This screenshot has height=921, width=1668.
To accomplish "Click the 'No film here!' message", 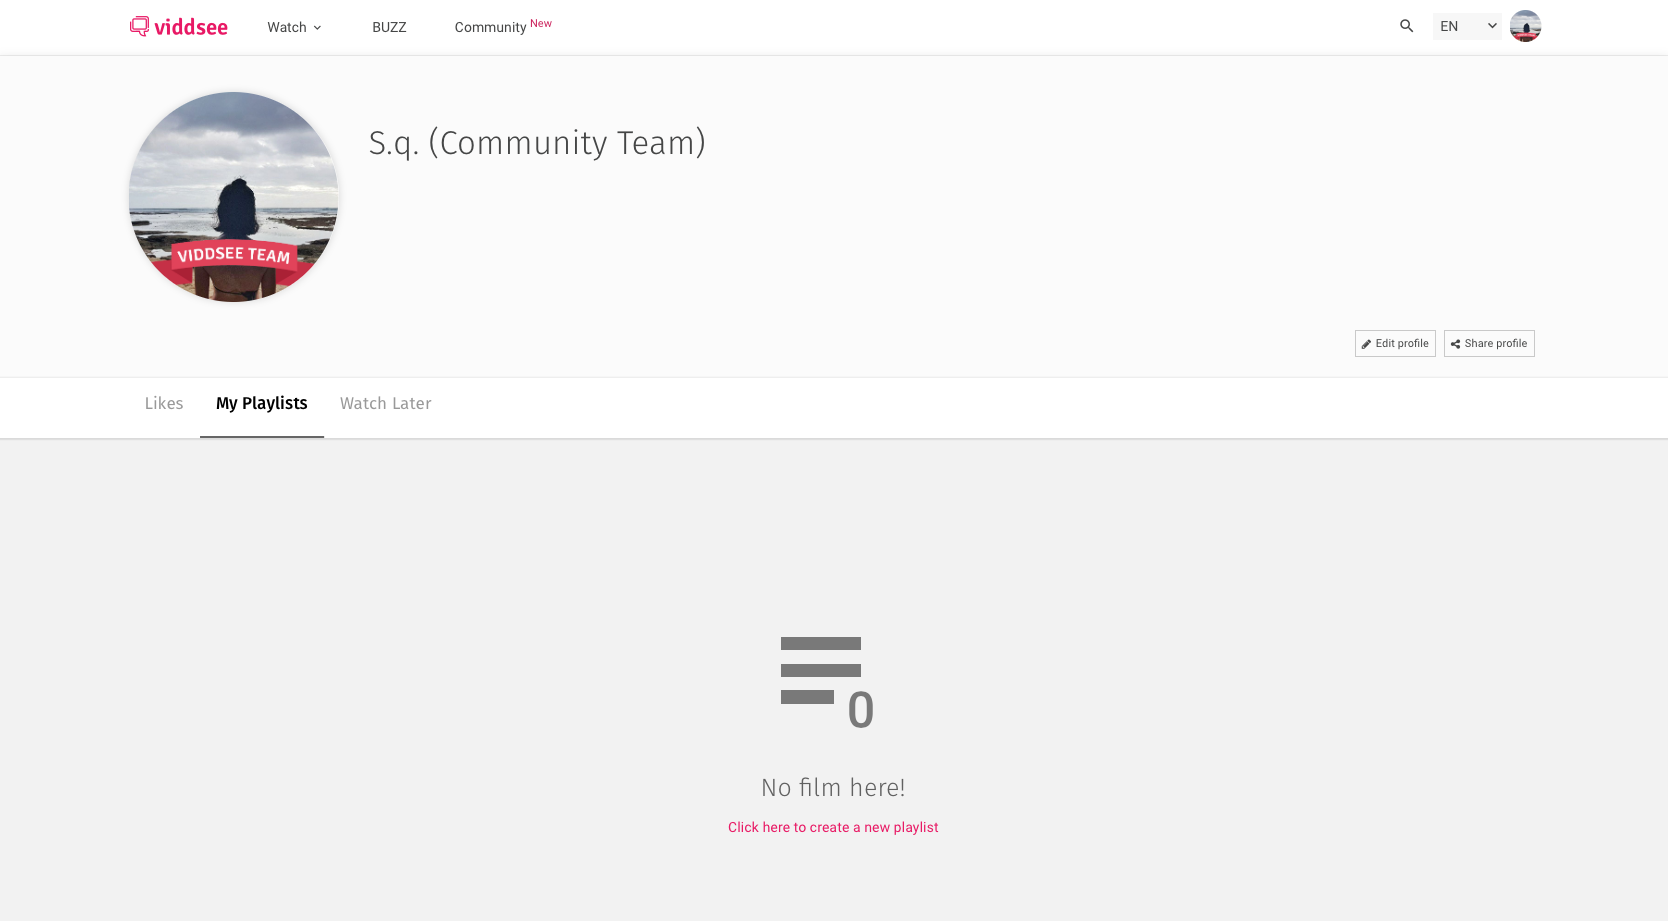I will coord(833,787).
